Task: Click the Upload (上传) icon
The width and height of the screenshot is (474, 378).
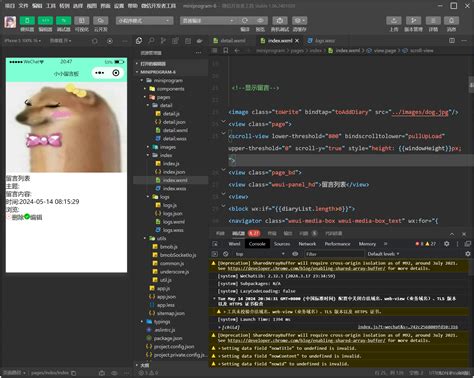Action: 394,21
